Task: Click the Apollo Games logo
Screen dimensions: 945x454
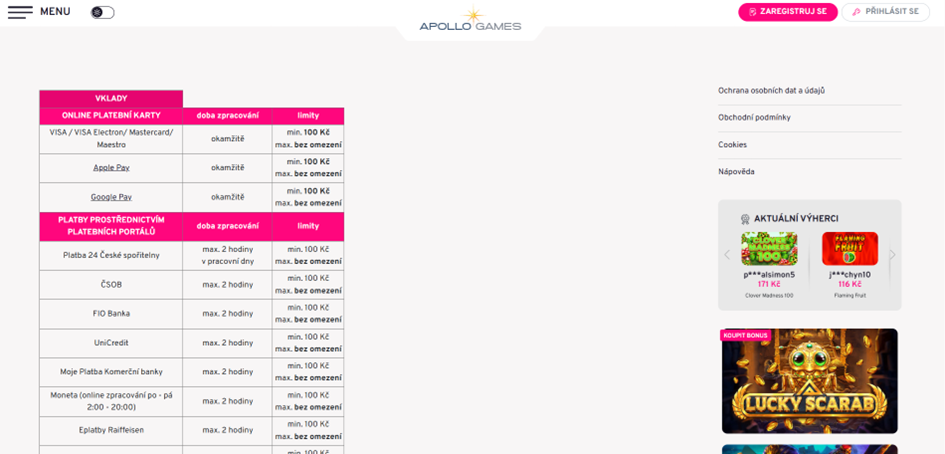Action: tap(470, 20)
